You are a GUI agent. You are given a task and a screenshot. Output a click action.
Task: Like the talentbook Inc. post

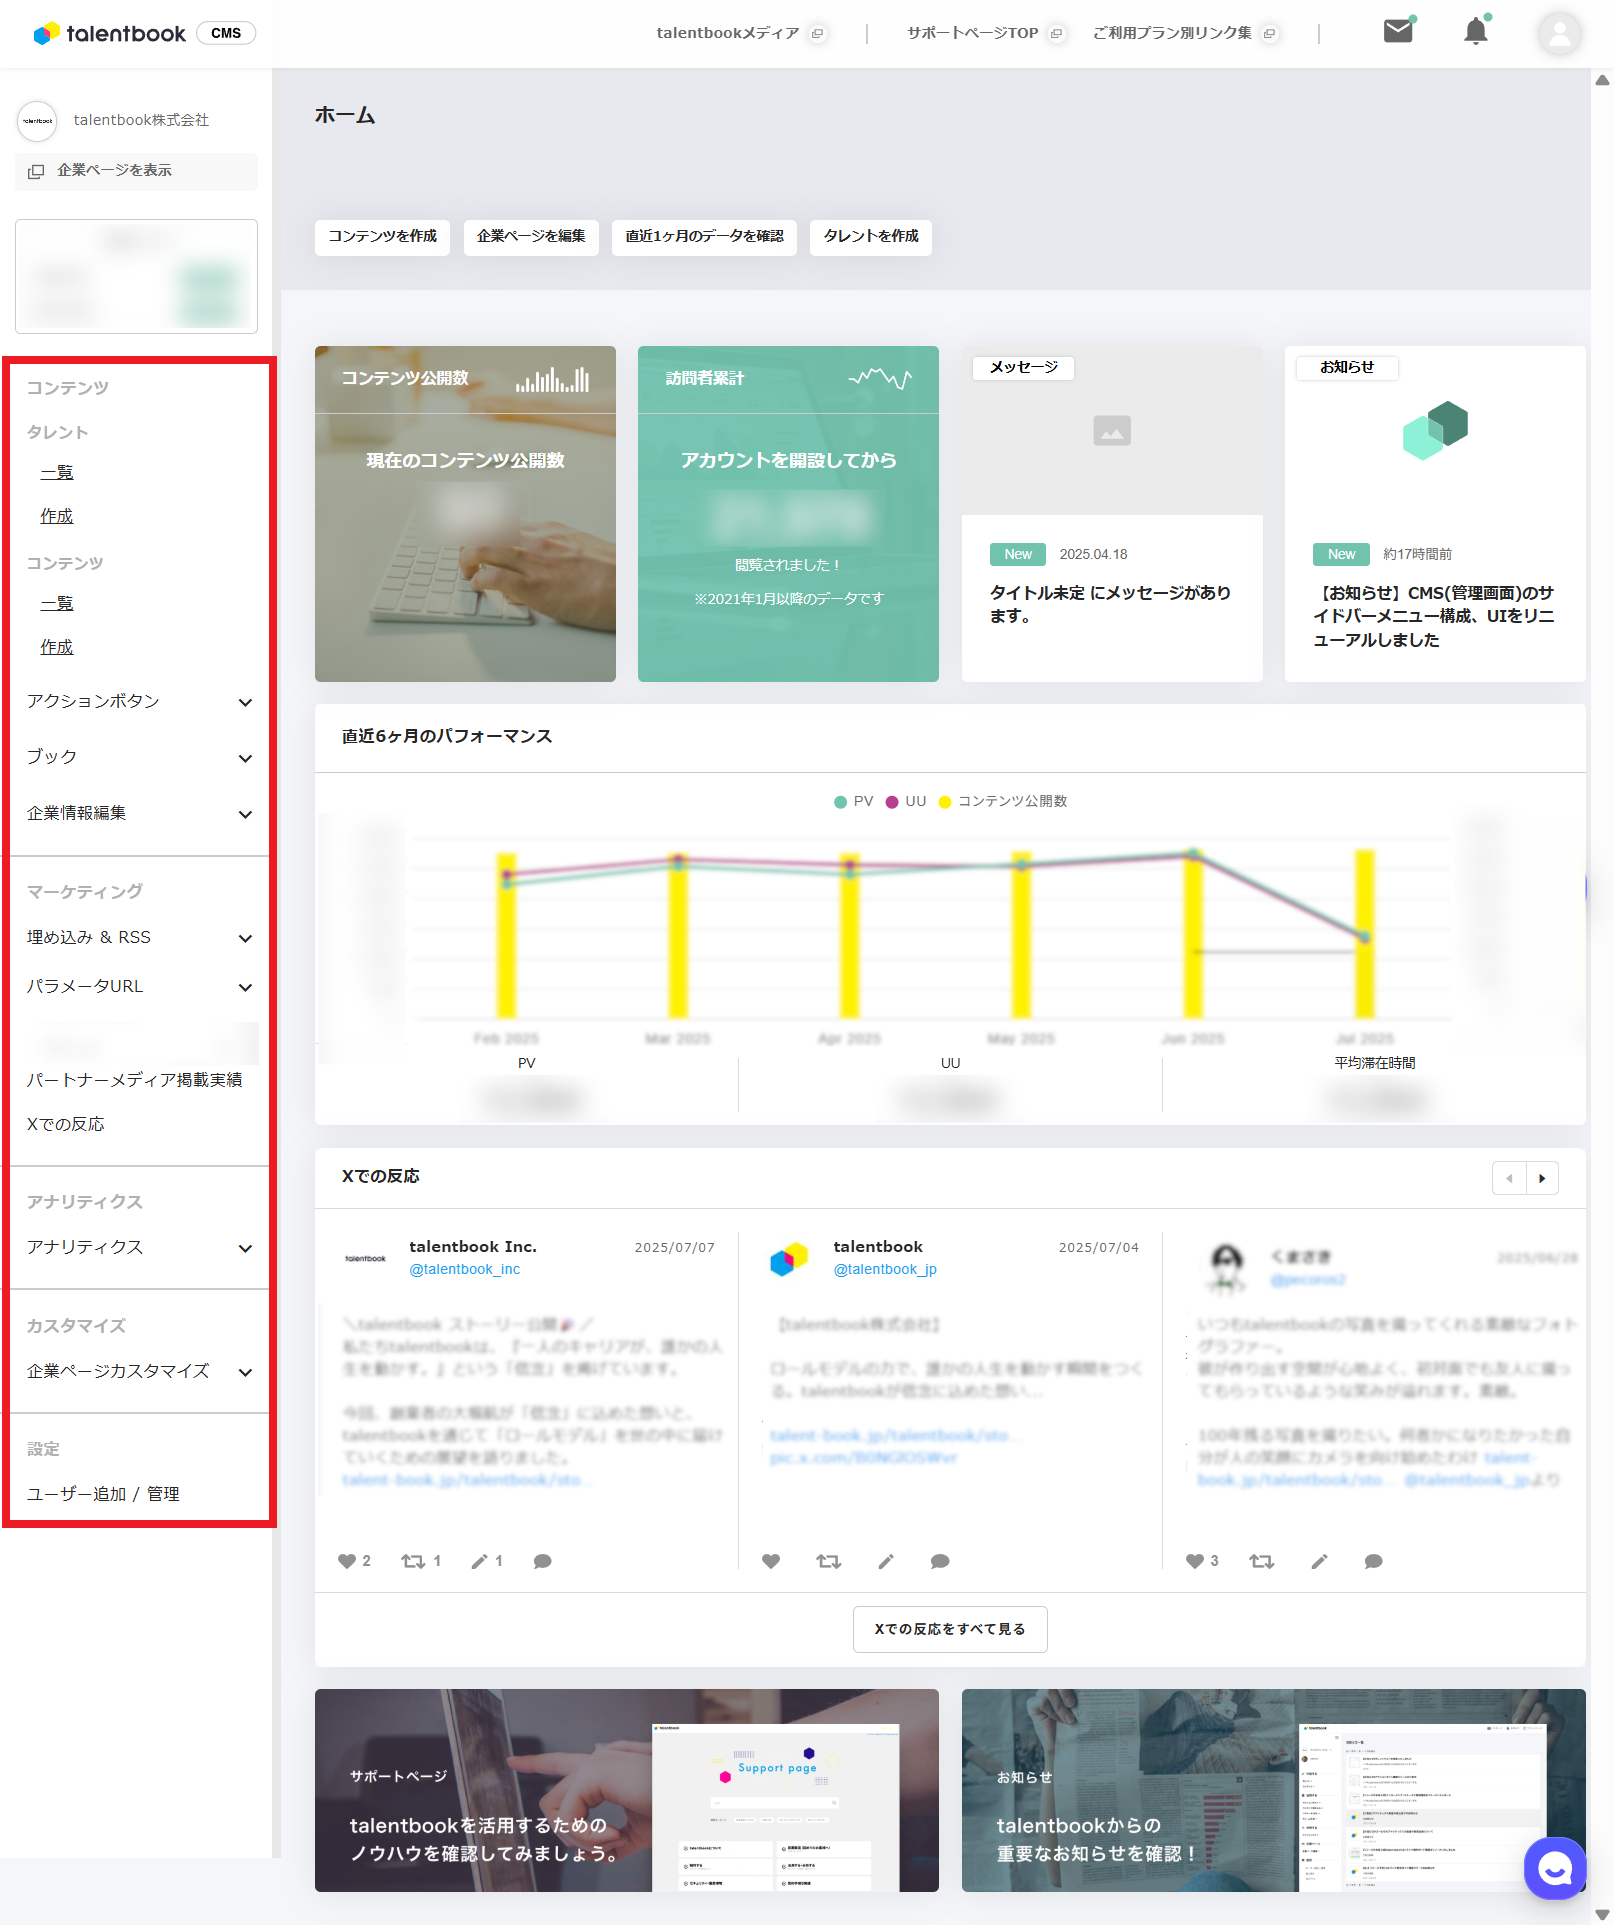(347, 1561)
